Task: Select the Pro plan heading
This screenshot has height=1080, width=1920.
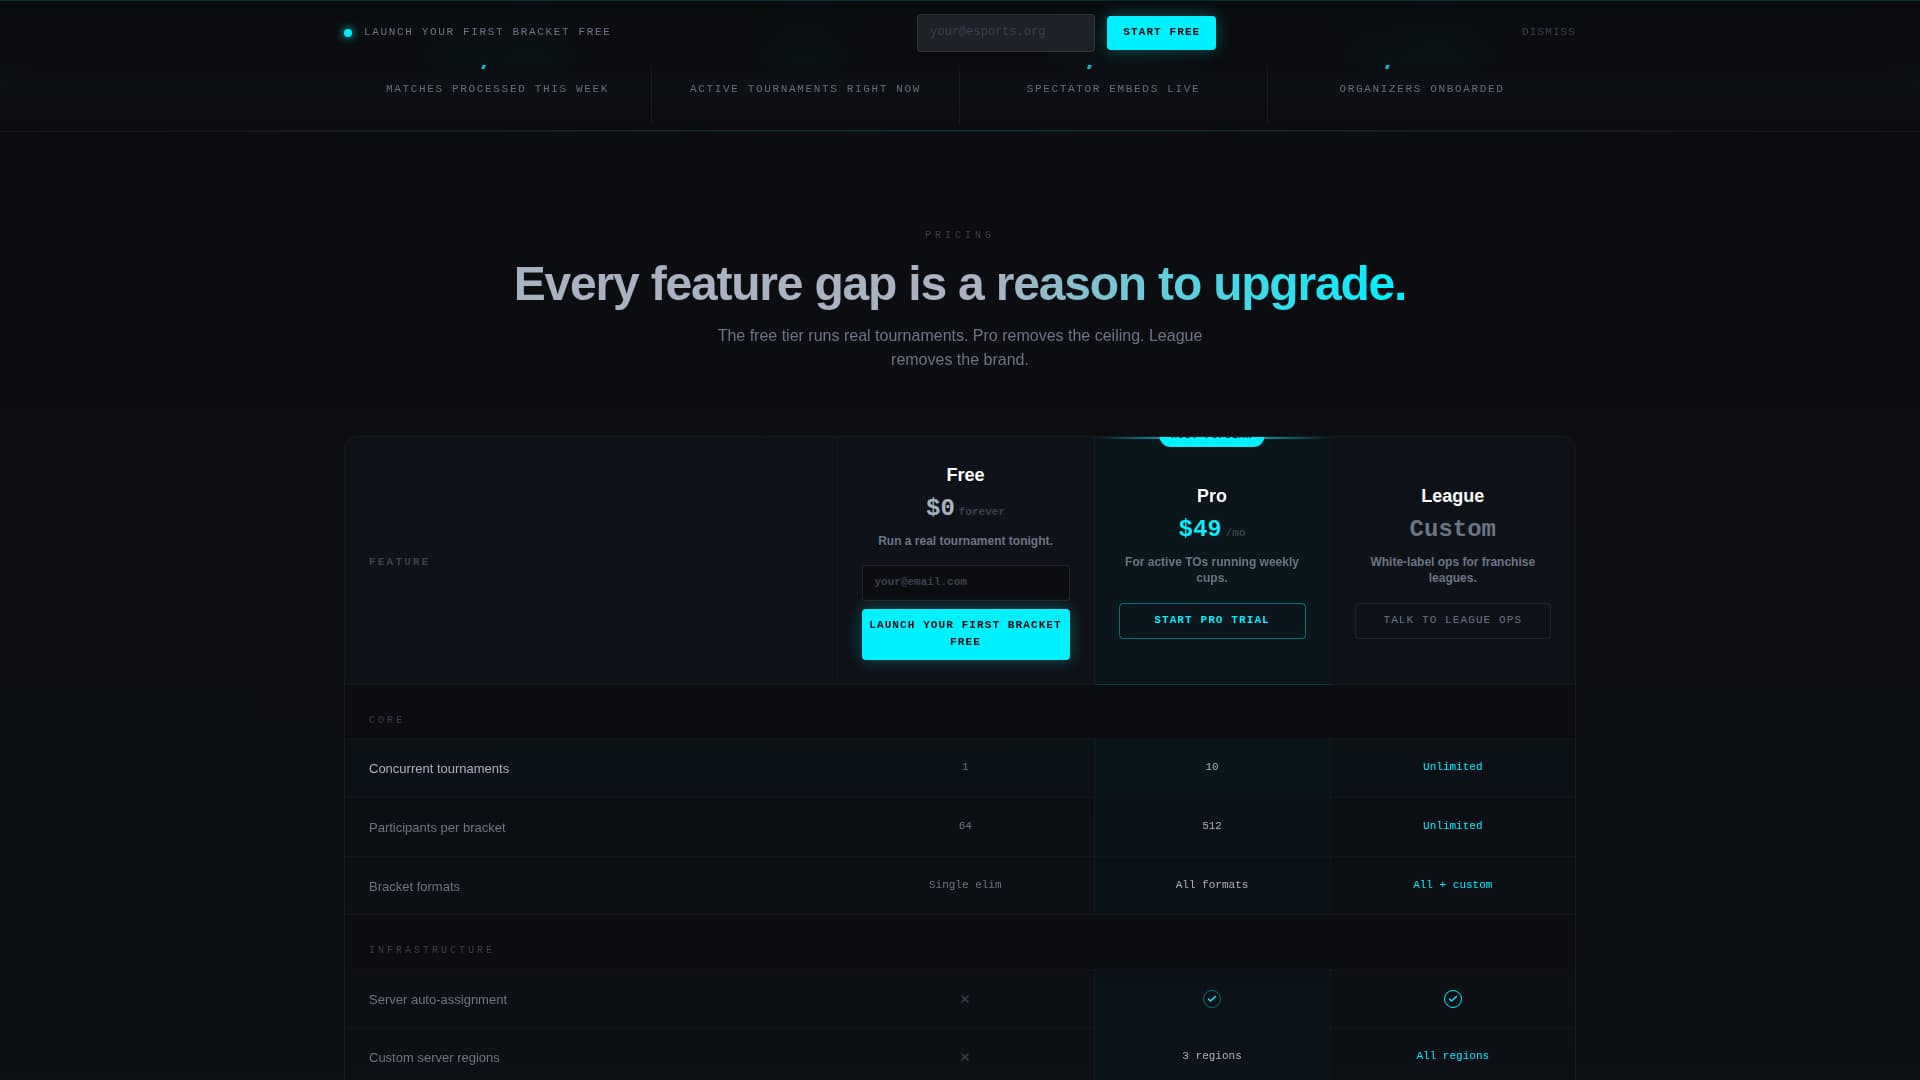Action: pyautogui.click(x=1211, y=496)
